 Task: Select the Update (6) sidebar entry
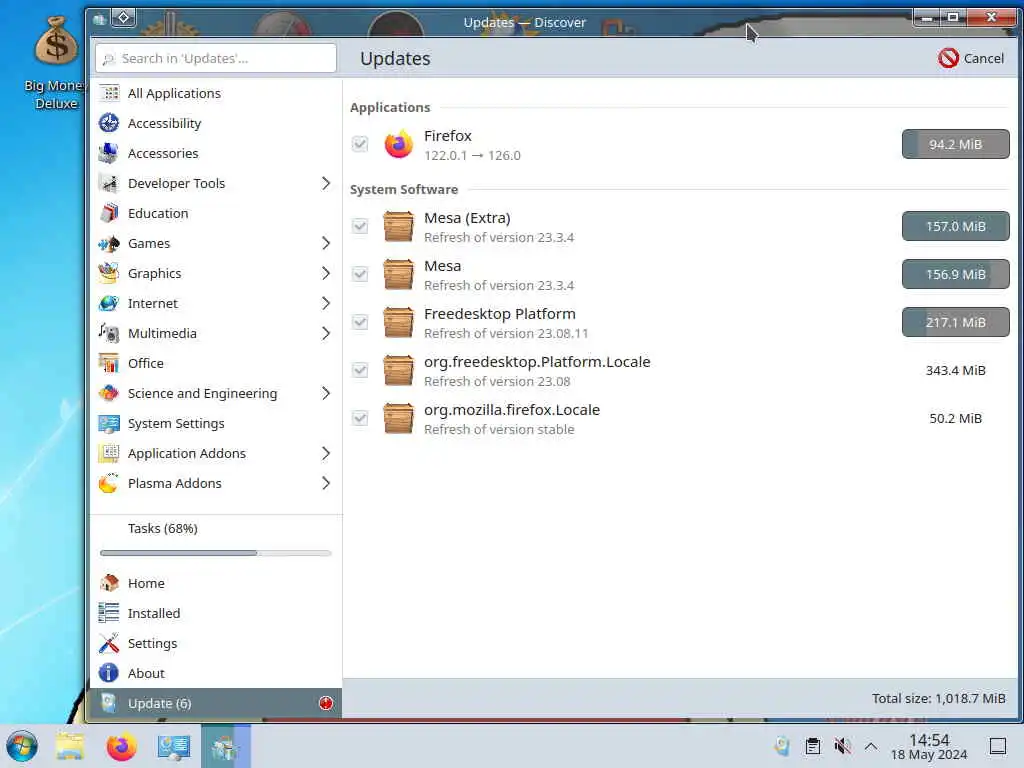(216, 703)
